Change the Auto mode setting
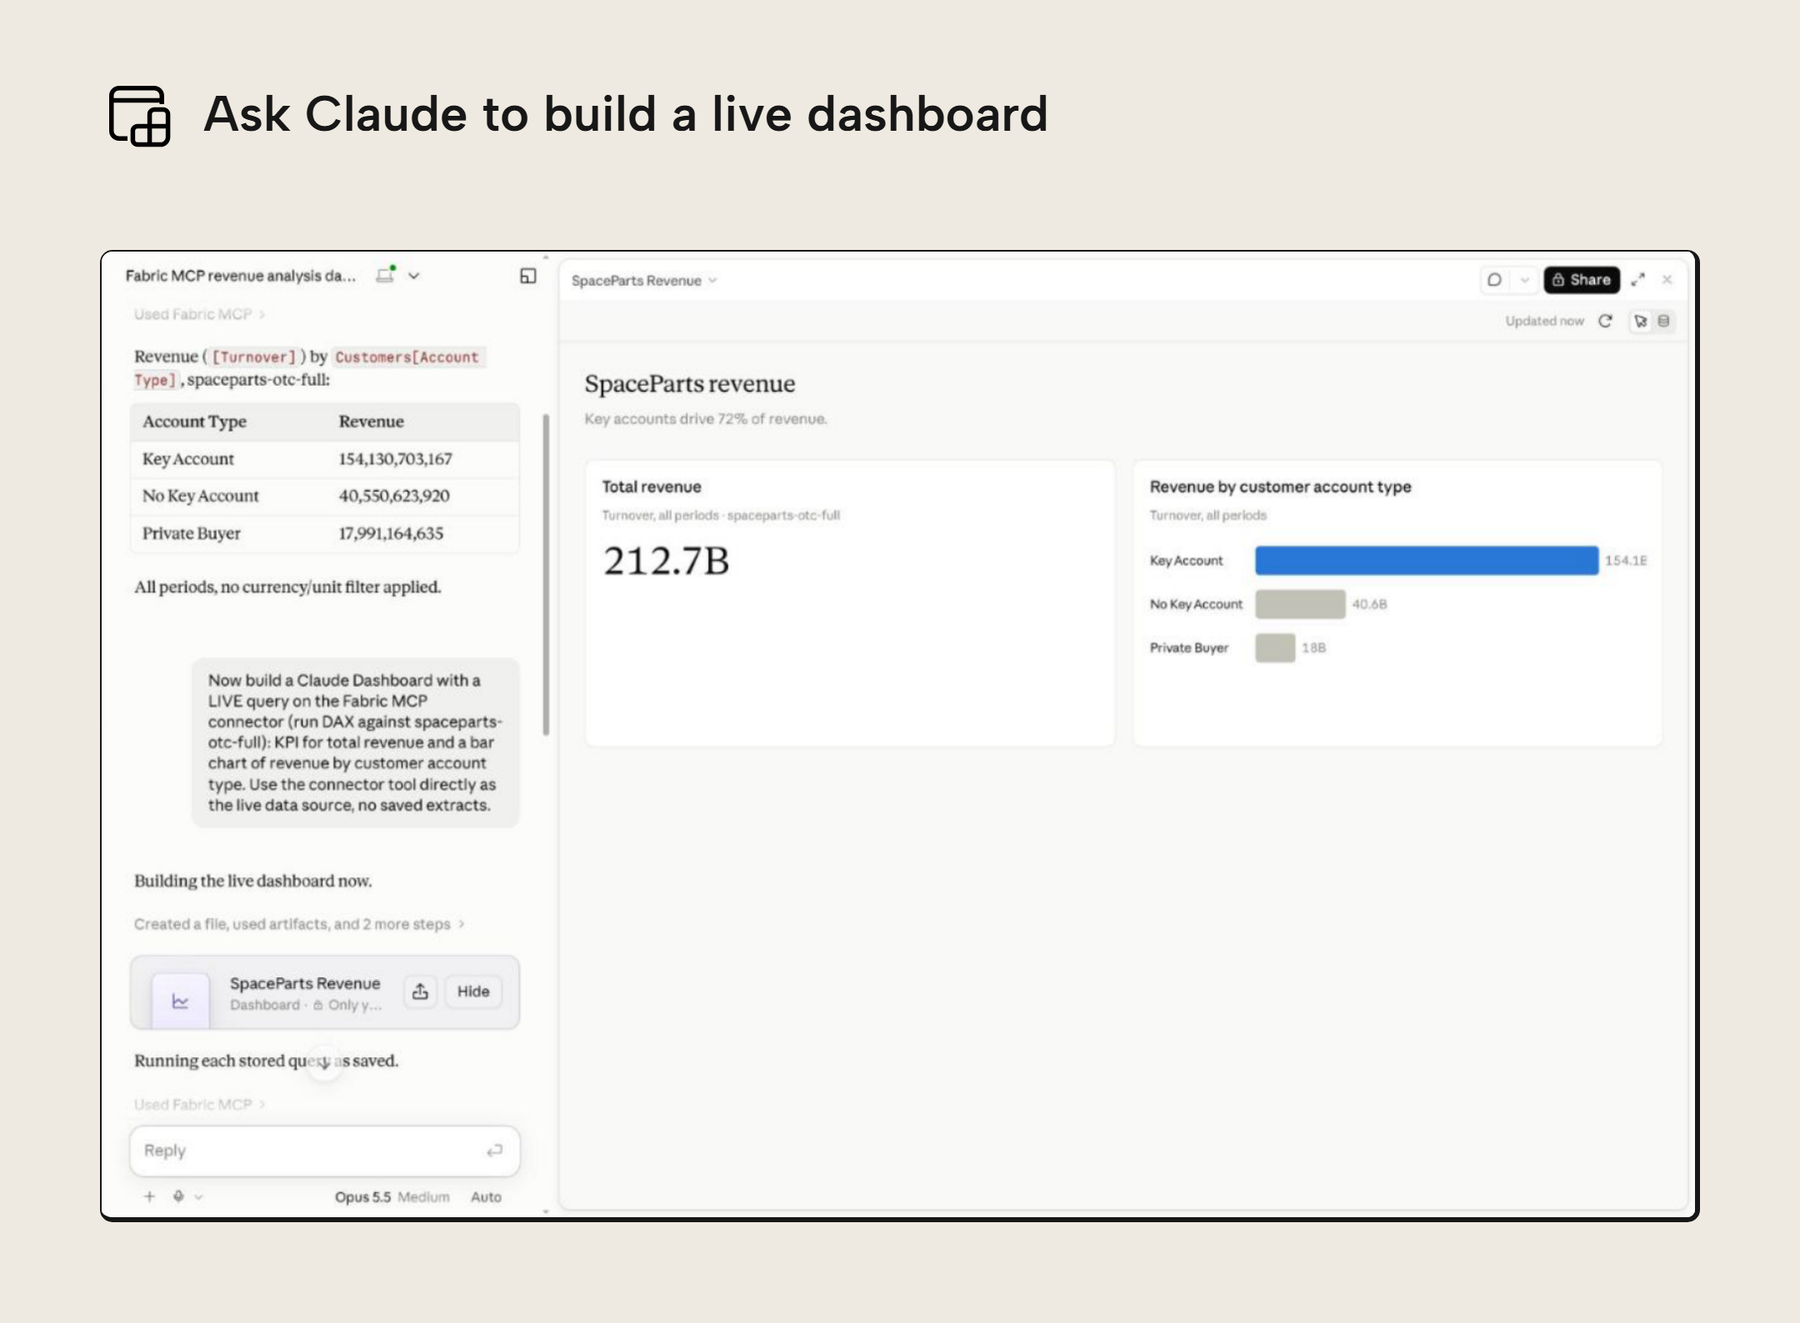Viewport: 1800px width, 1323px height. (x=486, y=1197)
